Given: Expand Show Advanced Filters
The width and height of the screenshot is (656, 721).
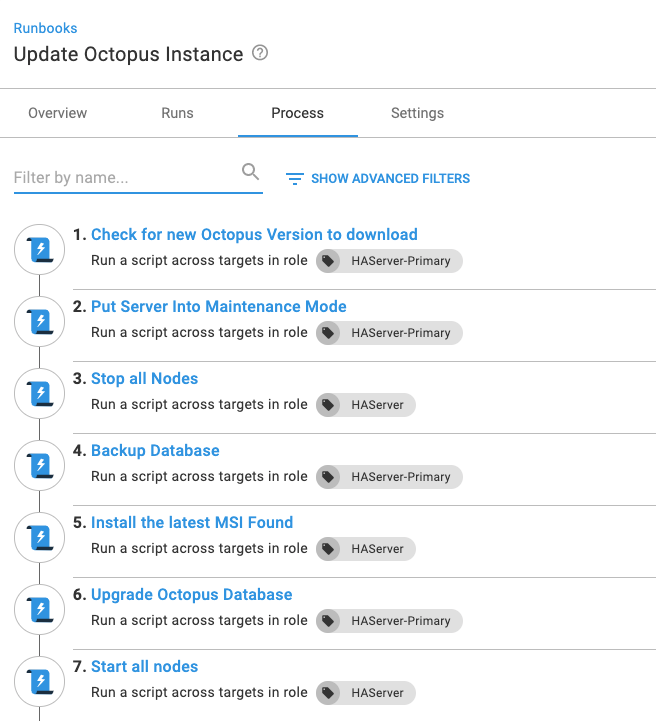Looking at the screenshot, I should [x=390, y=179].
